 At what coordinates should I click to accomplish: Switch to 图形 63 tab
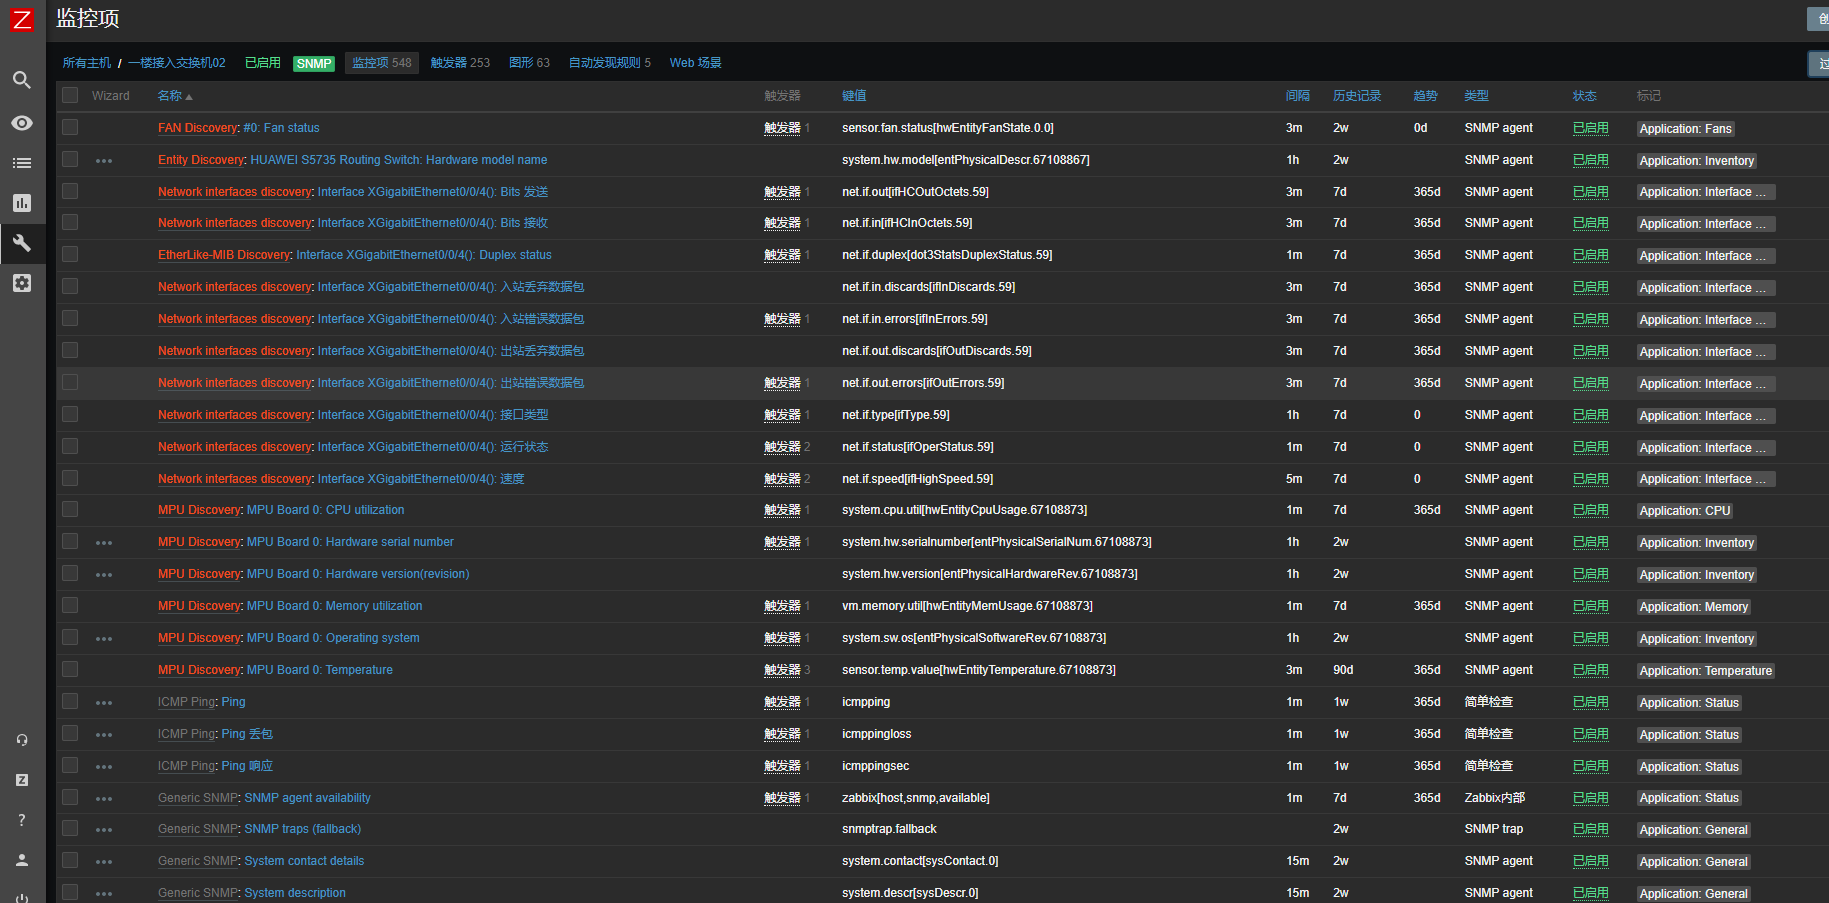pos(529,63)
